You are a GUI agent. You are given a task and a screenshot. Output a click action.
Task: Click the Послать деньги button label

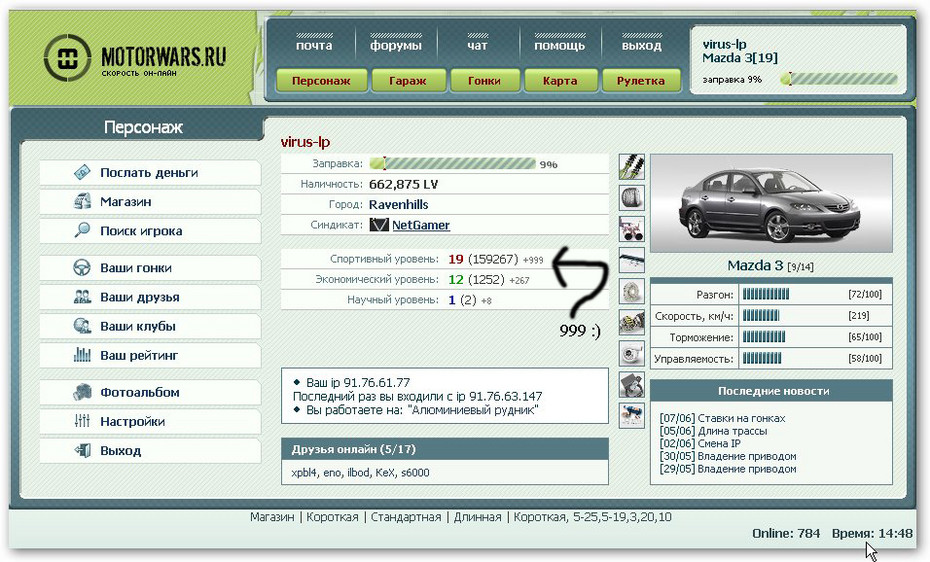[x=149, y=173]
